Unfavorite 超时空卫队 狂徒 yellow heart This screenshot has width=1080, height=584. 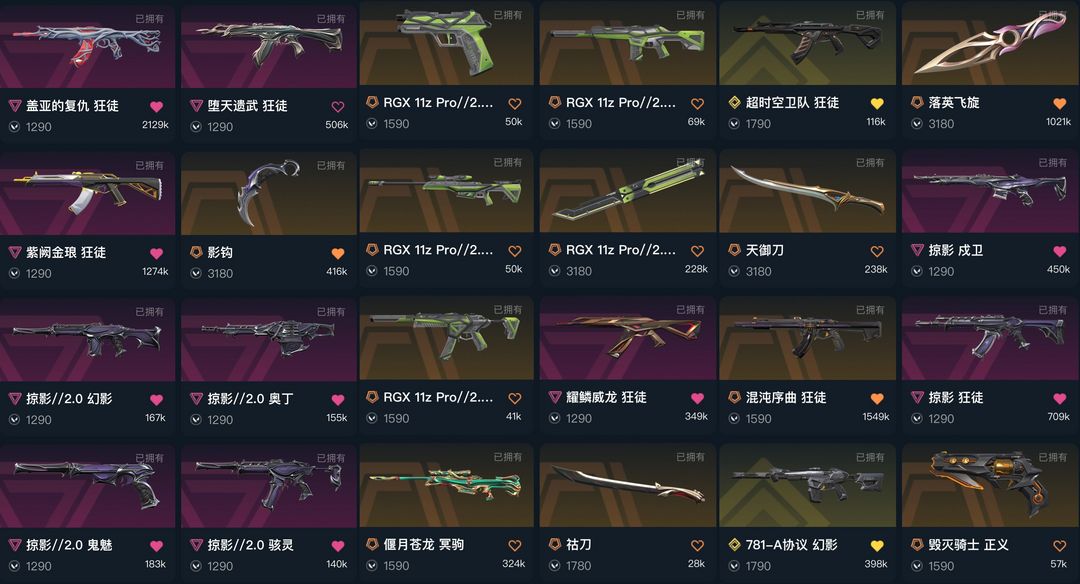877,103
